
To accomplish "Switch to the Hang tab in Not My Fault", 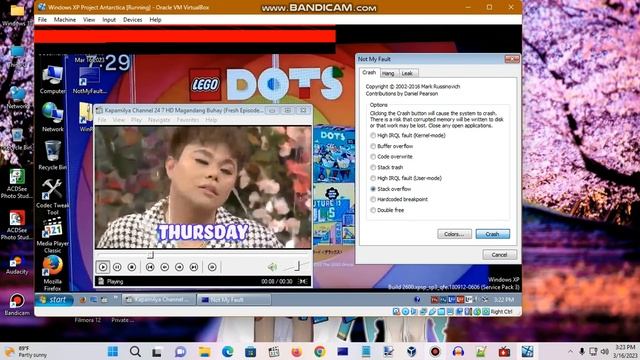I will [x=388, y=73].
